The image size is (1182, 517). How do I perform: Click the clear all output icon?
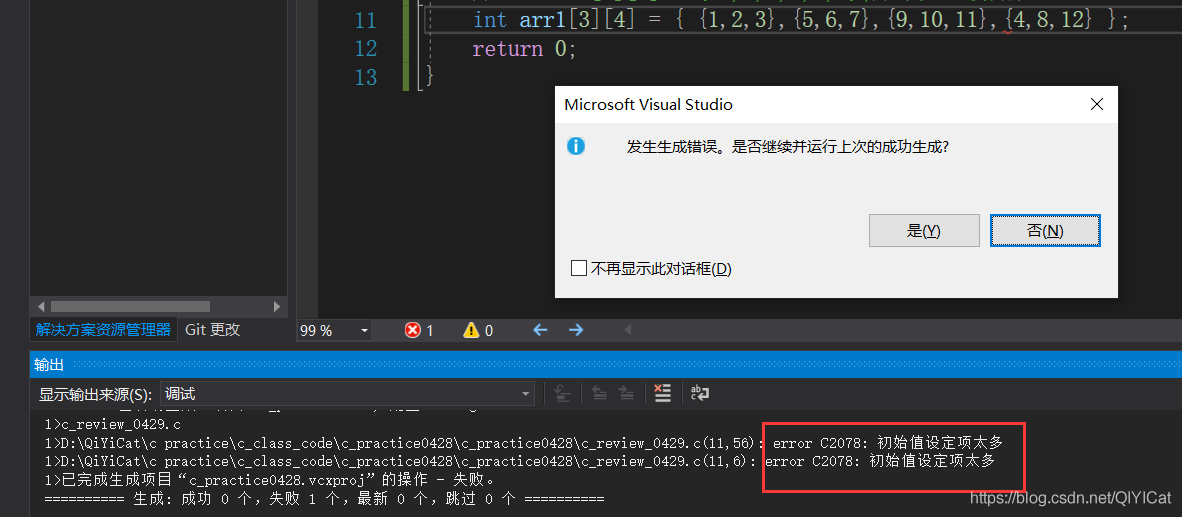pyautogui.click(x=662, y=393)
